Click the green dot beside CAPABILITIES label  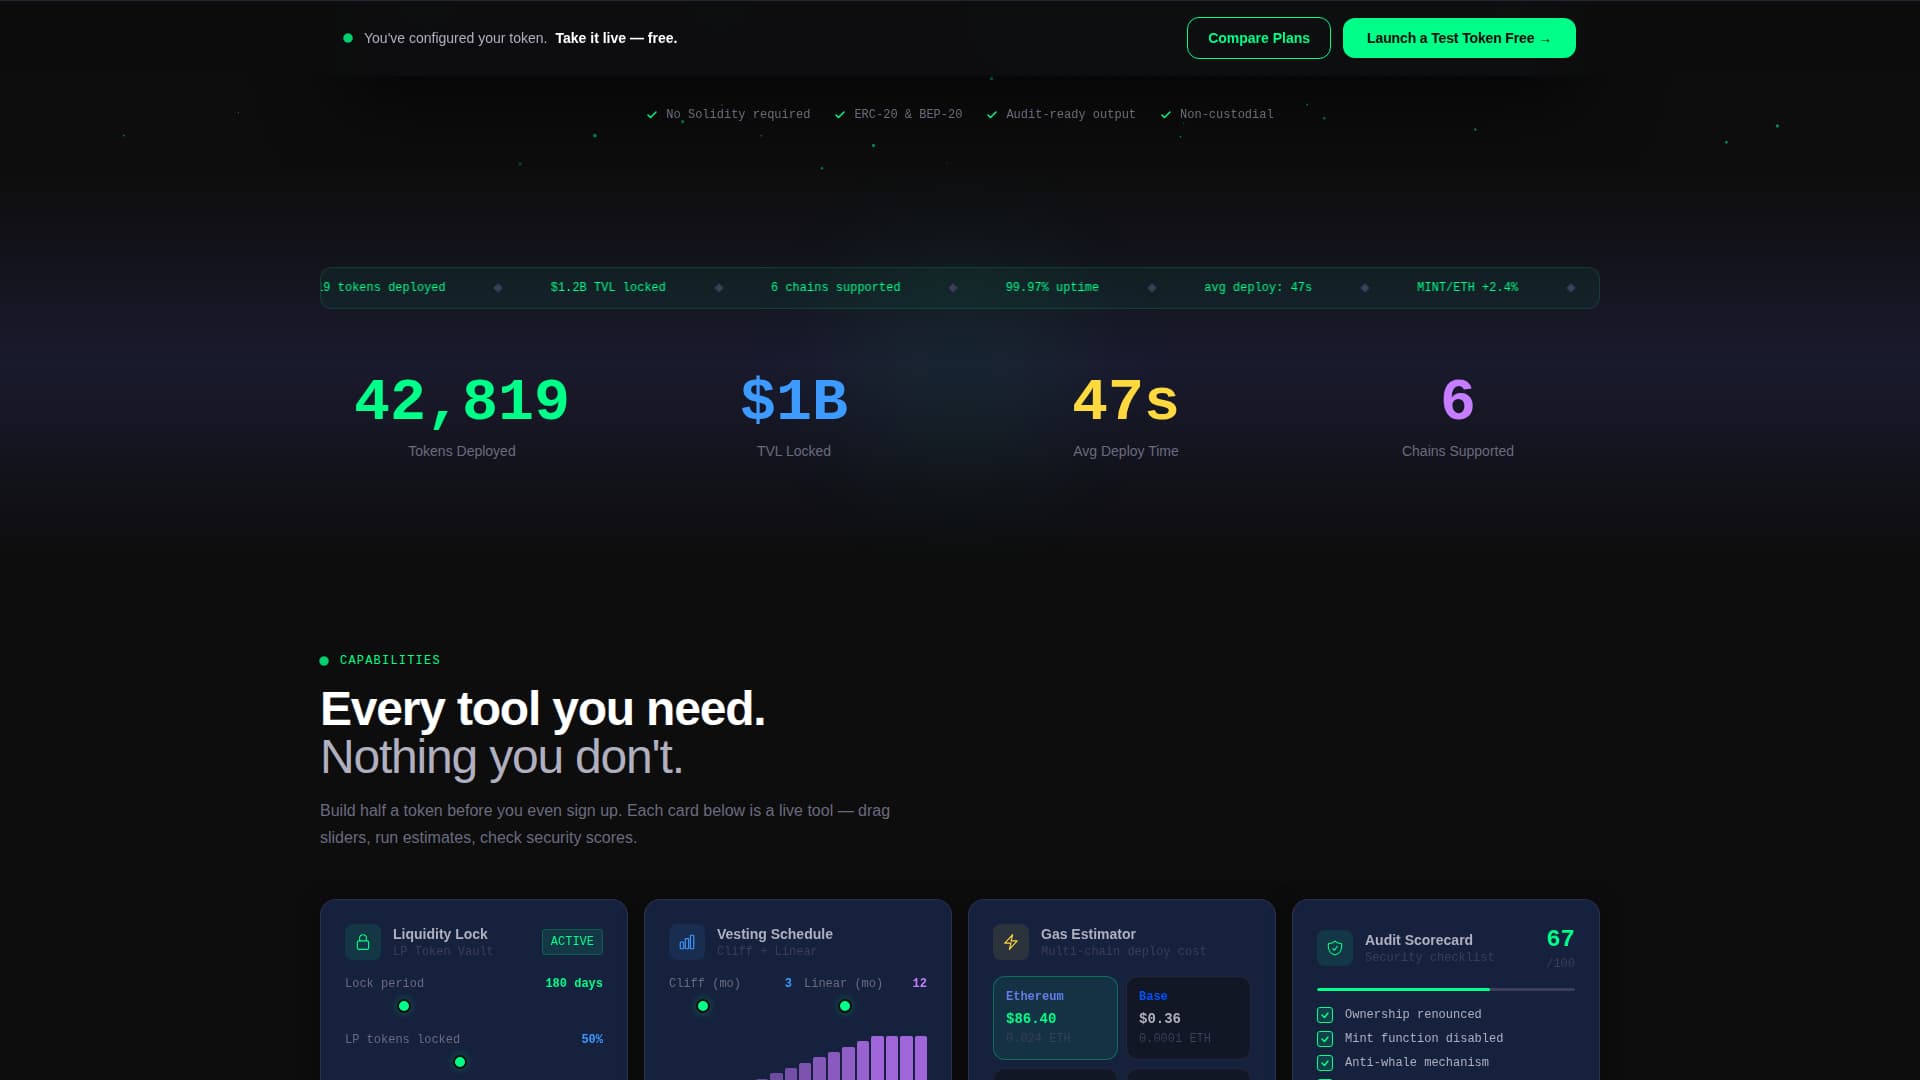coord(324,661)
